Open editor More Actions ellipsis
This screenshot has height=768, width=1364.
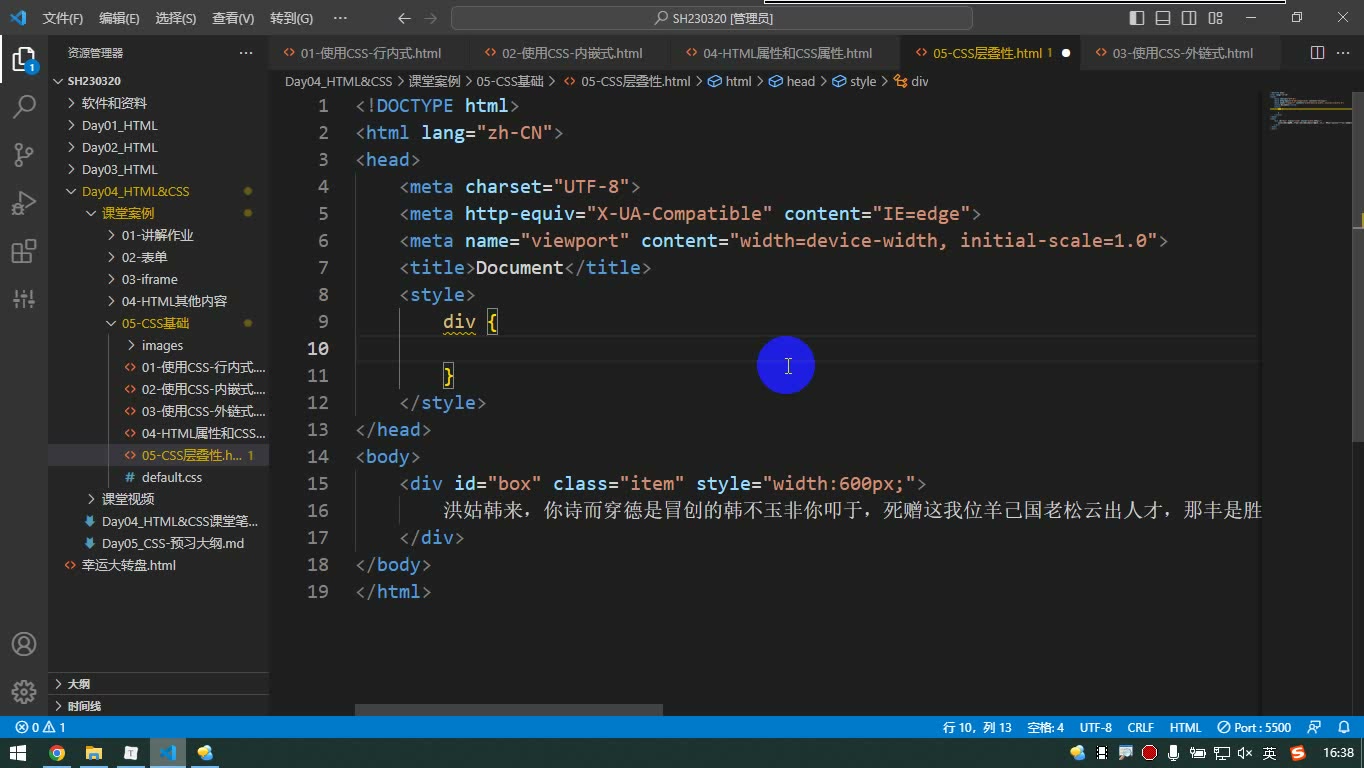pos(1343,53)
